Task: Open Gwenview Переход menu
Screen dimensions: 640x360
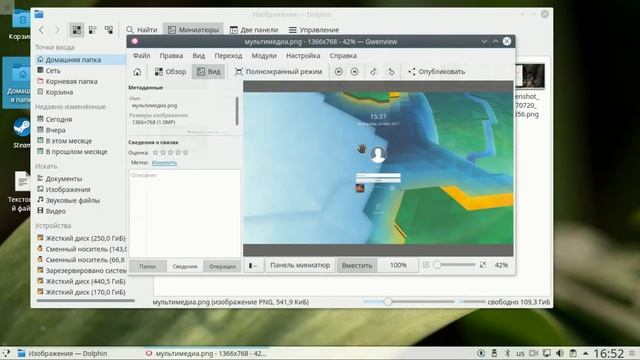Action: [x=228, y=56]
